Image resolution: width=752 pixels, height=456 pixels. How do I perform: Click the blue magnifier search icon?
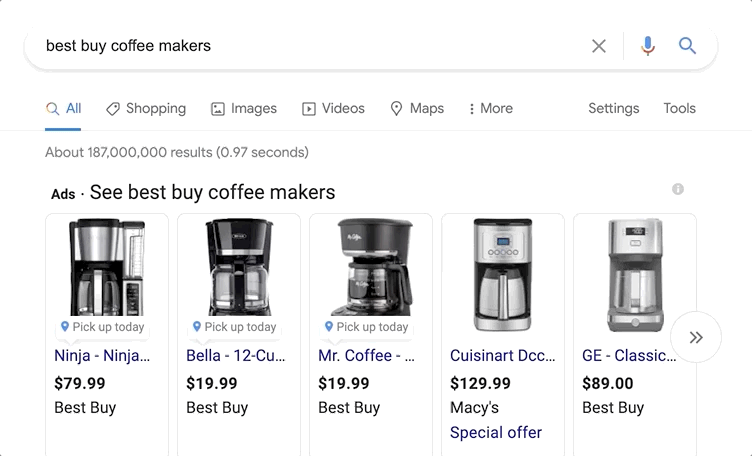(x=687, y=46)
